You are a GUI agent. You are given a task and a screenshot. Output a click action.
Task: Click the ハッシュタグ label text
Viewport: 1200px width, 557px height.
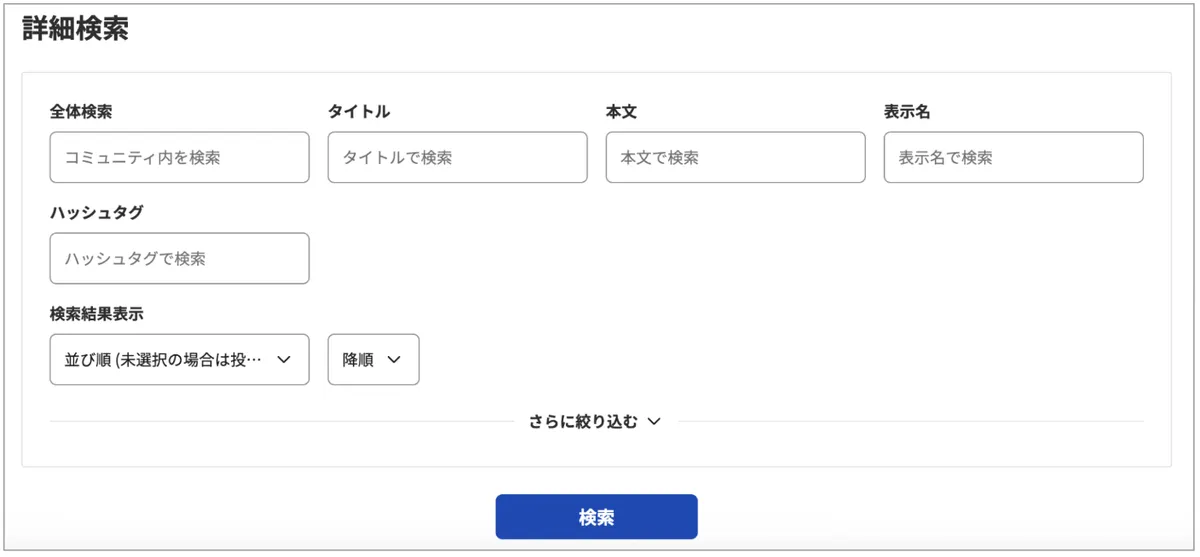click(97, 212)
